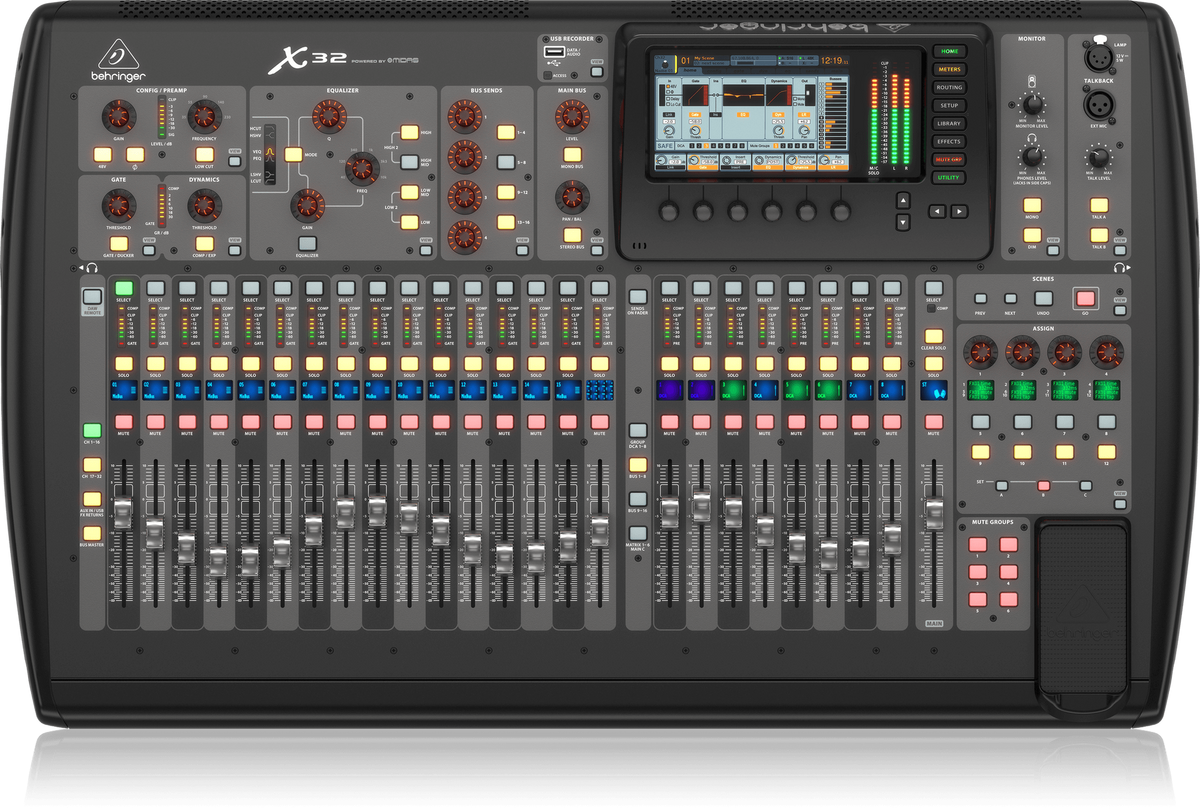Toggle the GATE / DUCKER button
This screenshot has width=1200, height=810.
[x=118, y=243]
